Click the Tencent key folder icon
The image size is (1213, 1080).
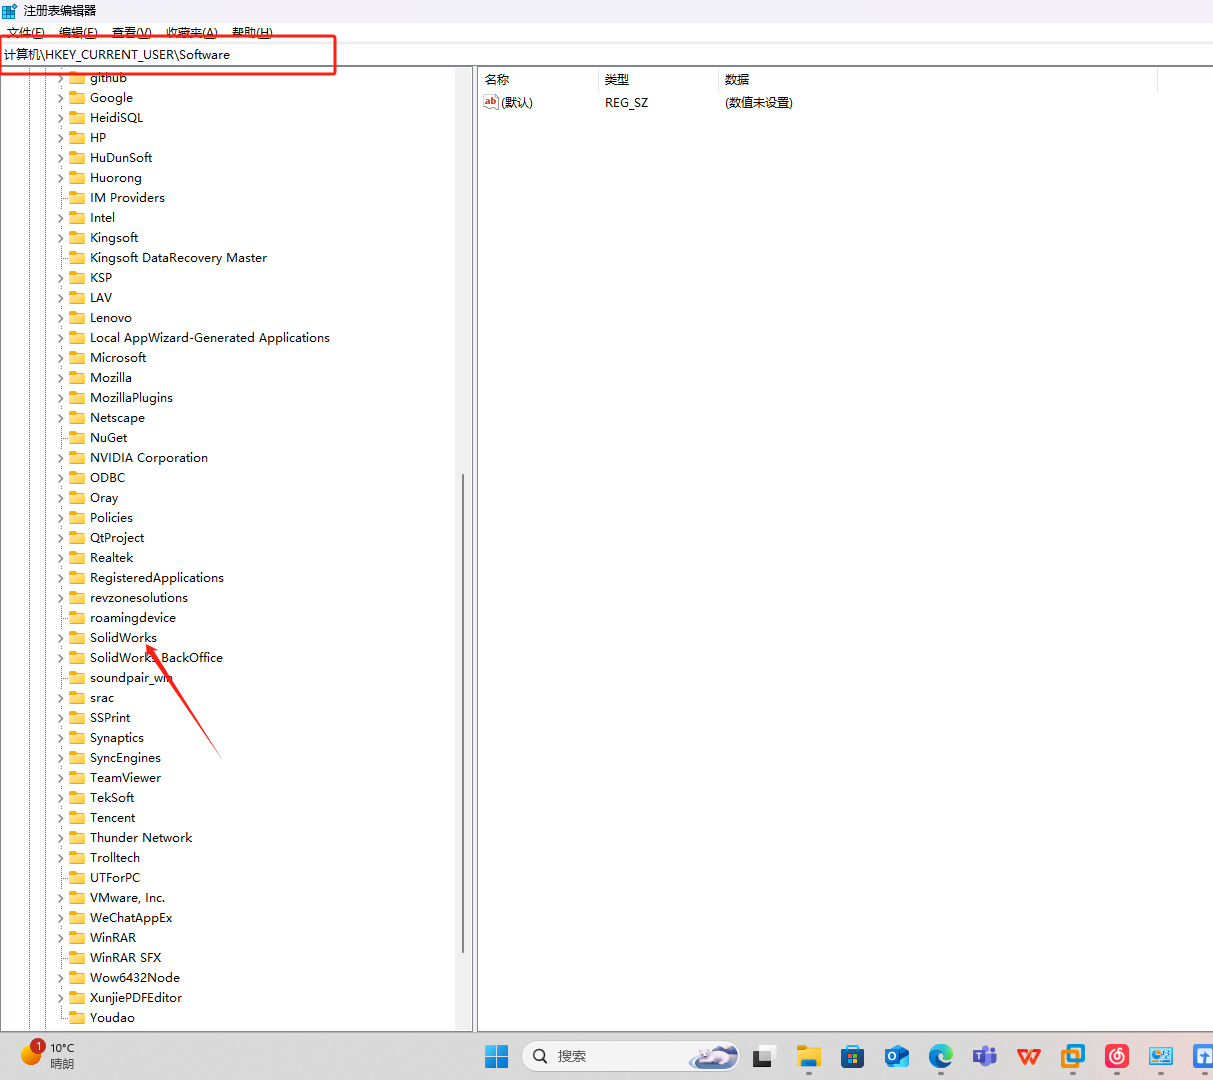pos(77,817)
